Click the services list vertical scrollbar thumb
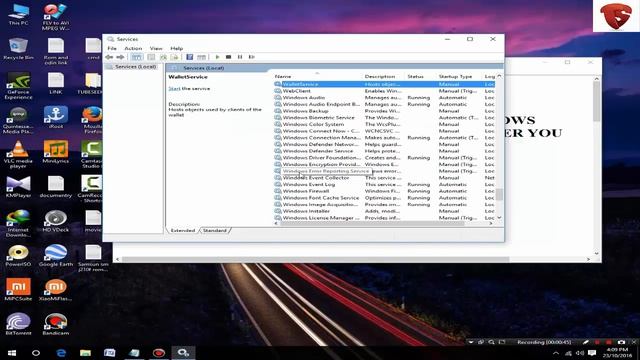This screenshot has width=640, height=360. 499,194
